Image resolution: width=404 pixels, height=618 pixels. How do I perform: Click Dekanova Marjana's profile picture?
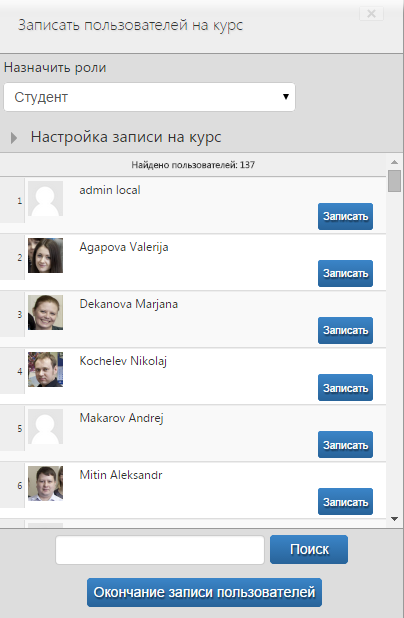click(45, 313)
